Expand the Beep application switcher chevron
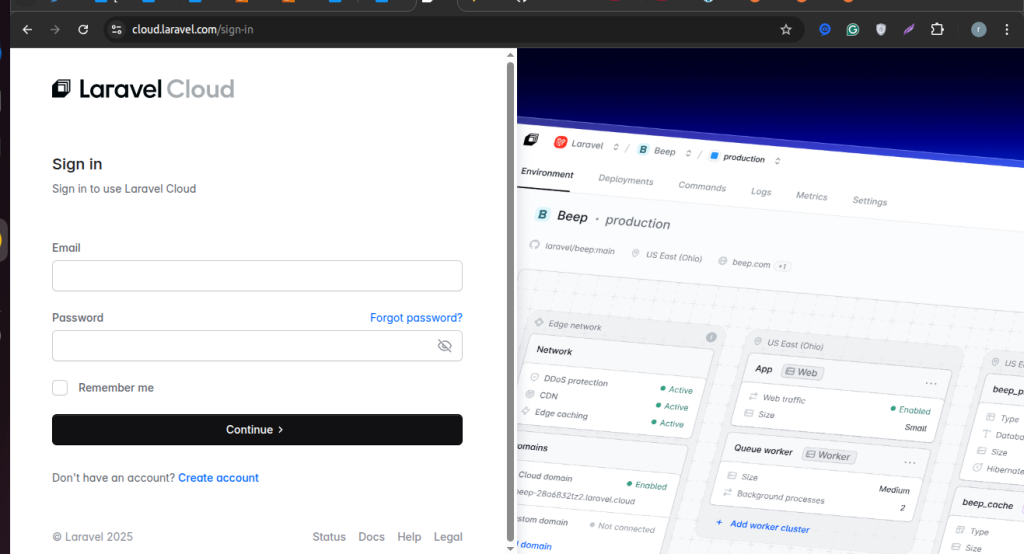Image resolution: width=1024 pixels, height=554 pixels. [688, 153]
